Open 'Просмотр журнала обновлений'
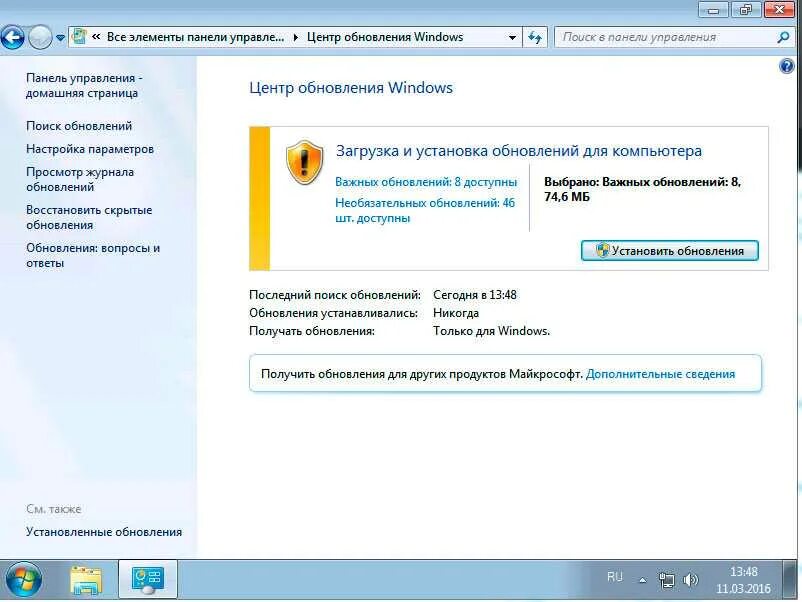The height and width of the screenshot is (602, 802). coord(80,180)
